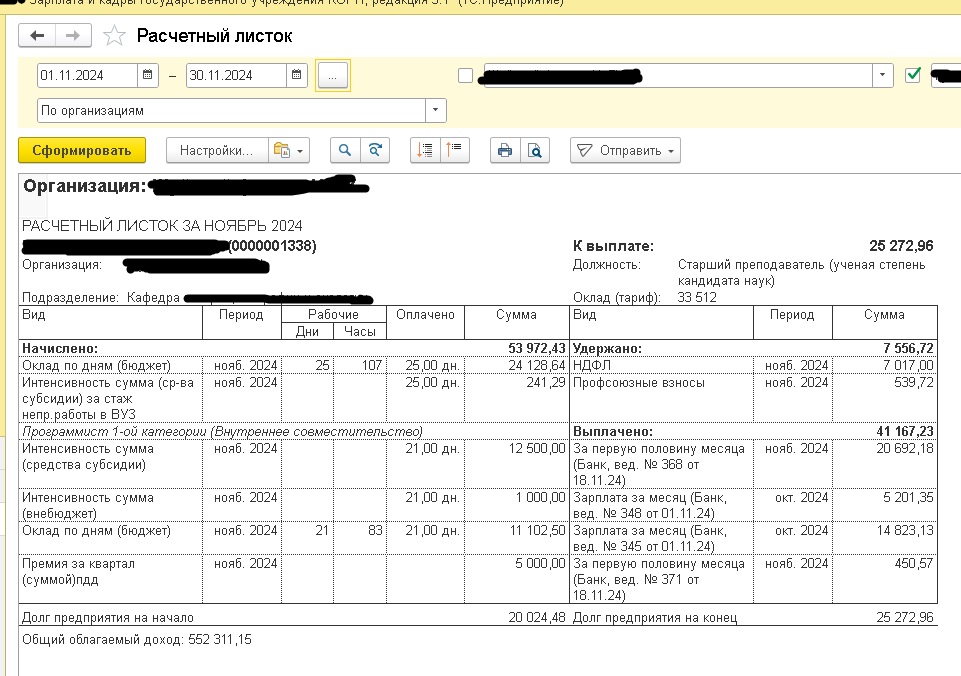This screenshot has width=961, height=676.
Task: Click Программист 1-ой категории row
Action: [x=222, y=431]
